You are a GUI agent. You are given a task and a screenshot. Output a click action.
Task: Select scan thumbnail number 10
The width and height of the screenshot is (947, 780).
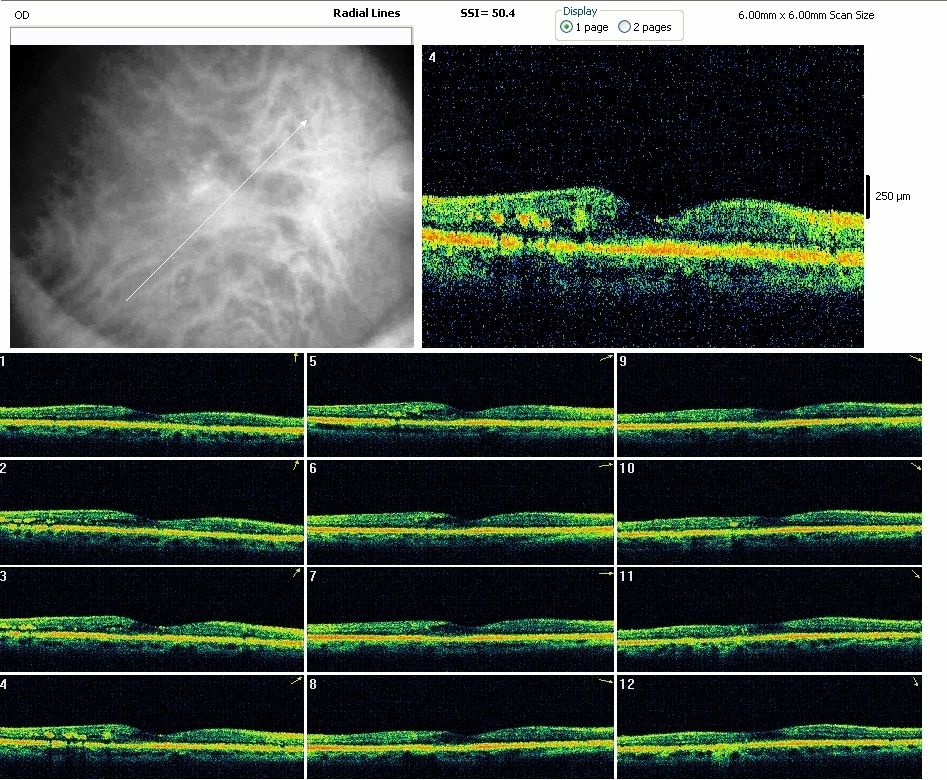pyautogui.click(x=770, y=512)
